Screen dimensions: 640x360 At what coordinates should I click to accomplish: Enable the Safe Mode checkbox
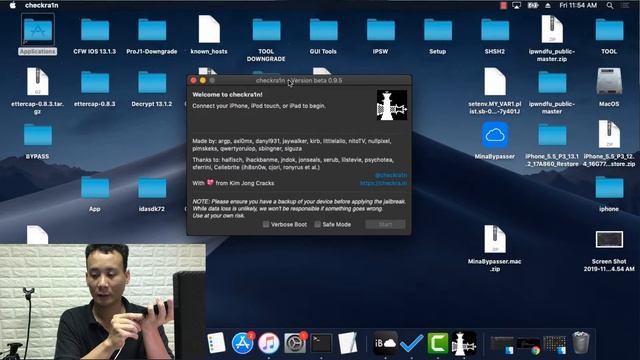(x=317, y=224)
